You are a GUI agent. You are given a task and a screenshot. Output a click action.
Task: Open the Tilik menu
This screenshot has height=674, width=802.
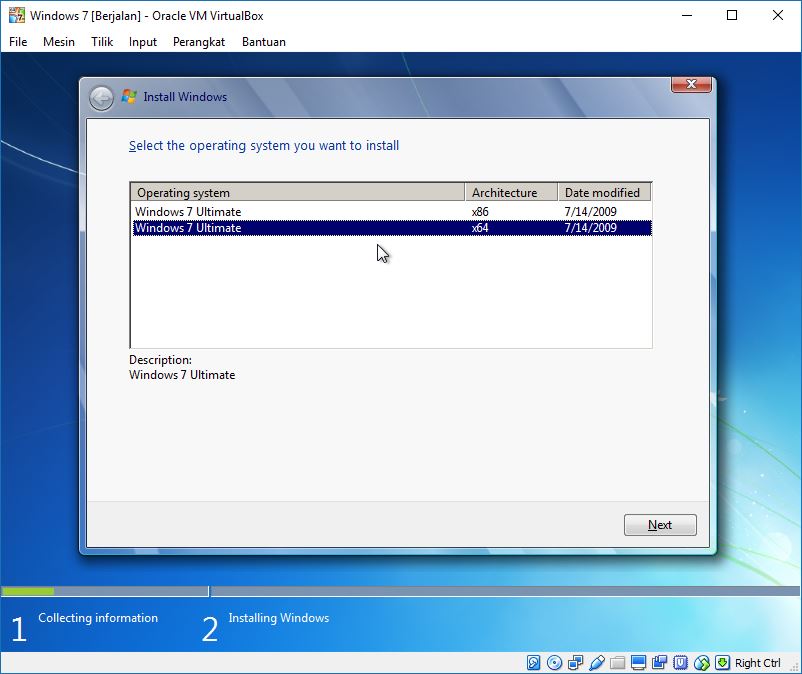click(x=102, y=42)
